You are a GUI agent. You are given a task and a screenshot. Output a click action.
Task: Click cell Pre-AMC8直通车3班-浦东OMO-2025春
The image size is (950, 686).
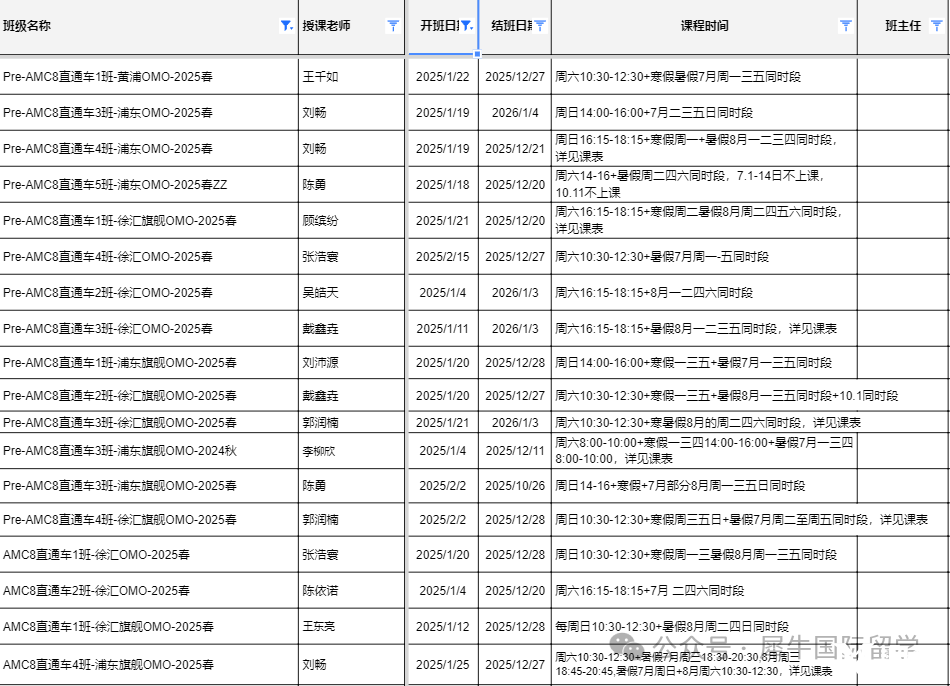click(148, 113)
